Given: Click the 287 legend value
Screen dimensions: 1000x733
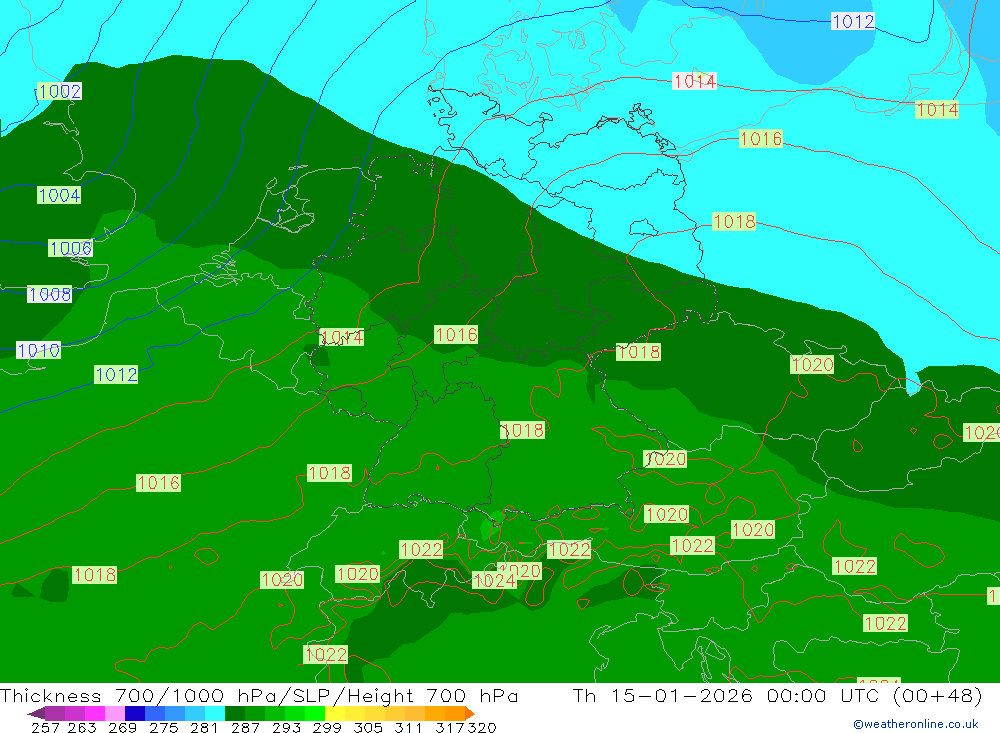Looking at the screenshot, I should click(245, 727).
